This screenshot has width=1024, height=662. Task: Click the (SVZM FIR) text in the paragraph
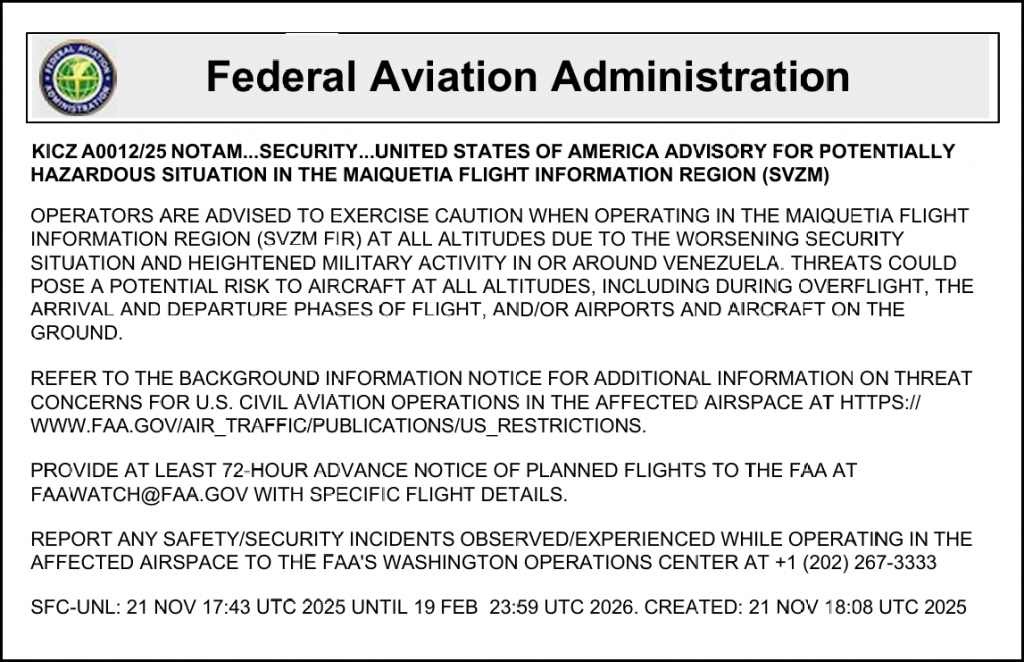click(299, 240)
